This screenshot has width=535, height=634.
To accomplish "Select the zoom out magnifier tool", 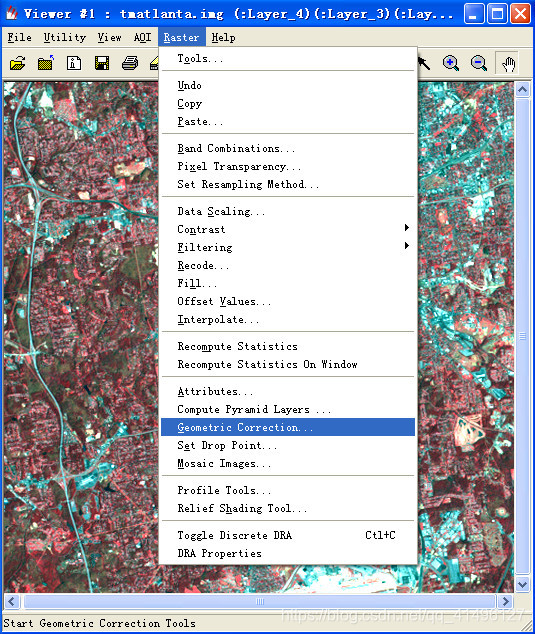I will 479,63.
